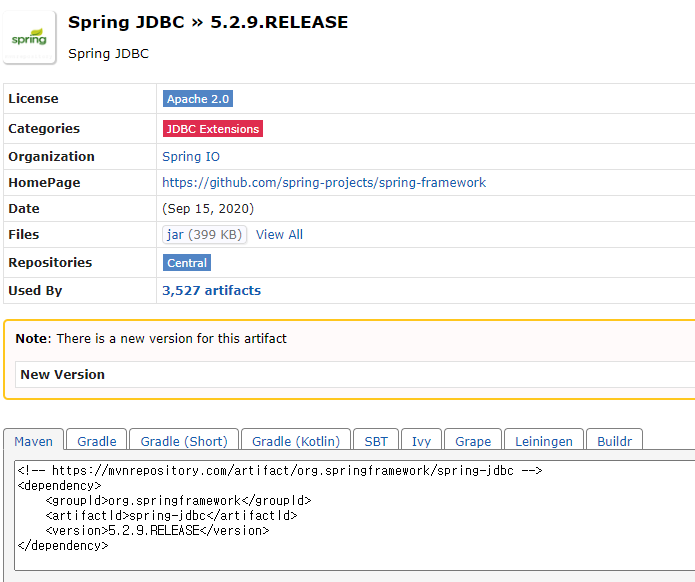Click the Repositories row label
Screen dimensions: 695x582
[50, 262]
